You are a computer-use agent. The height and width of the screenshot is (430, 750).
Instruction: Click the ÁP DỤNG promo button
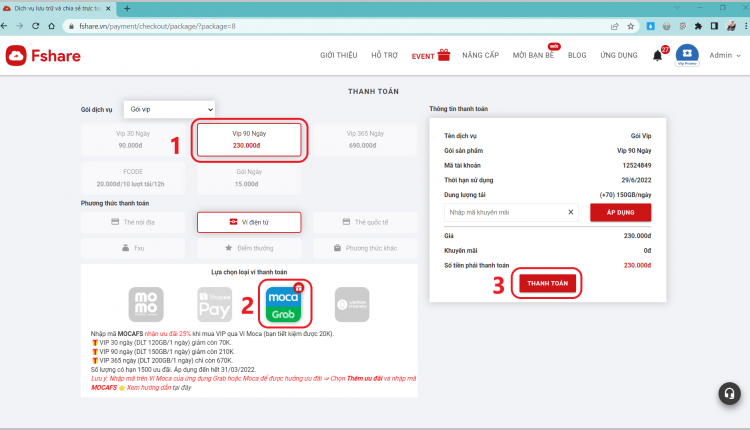[x=620, y=212]
